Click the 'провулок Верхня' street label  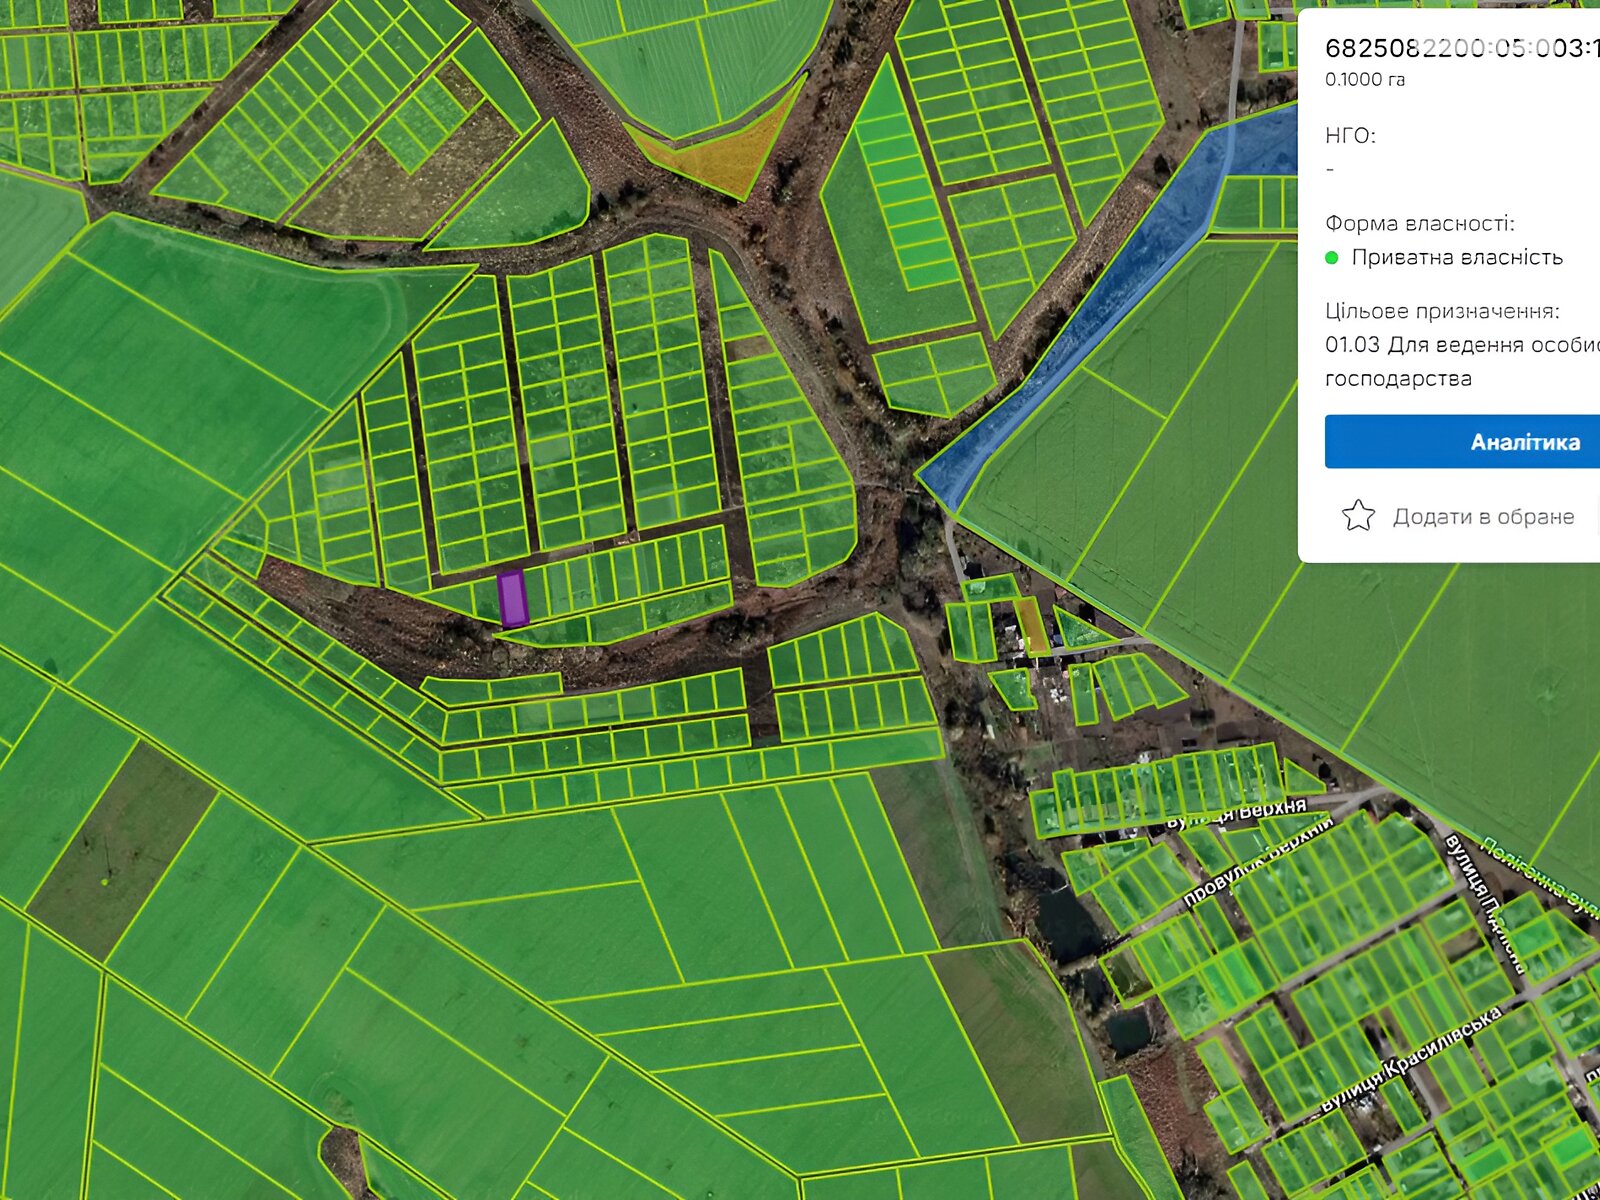[1258, 862]
